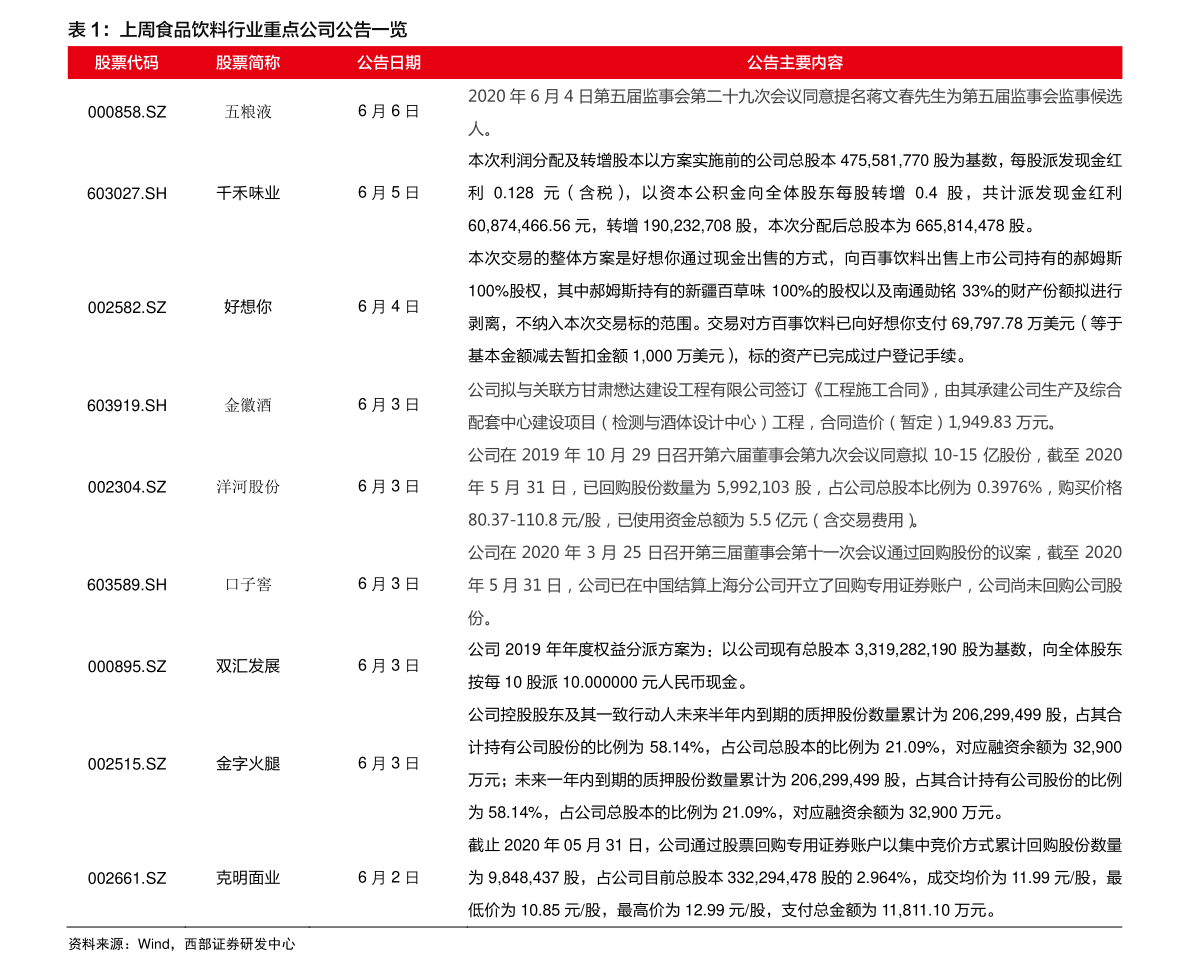Click the price range 80.37-110.8 元/股
Image resolution: width=1191 pixels, height=972 pixels.
[534, 520]
